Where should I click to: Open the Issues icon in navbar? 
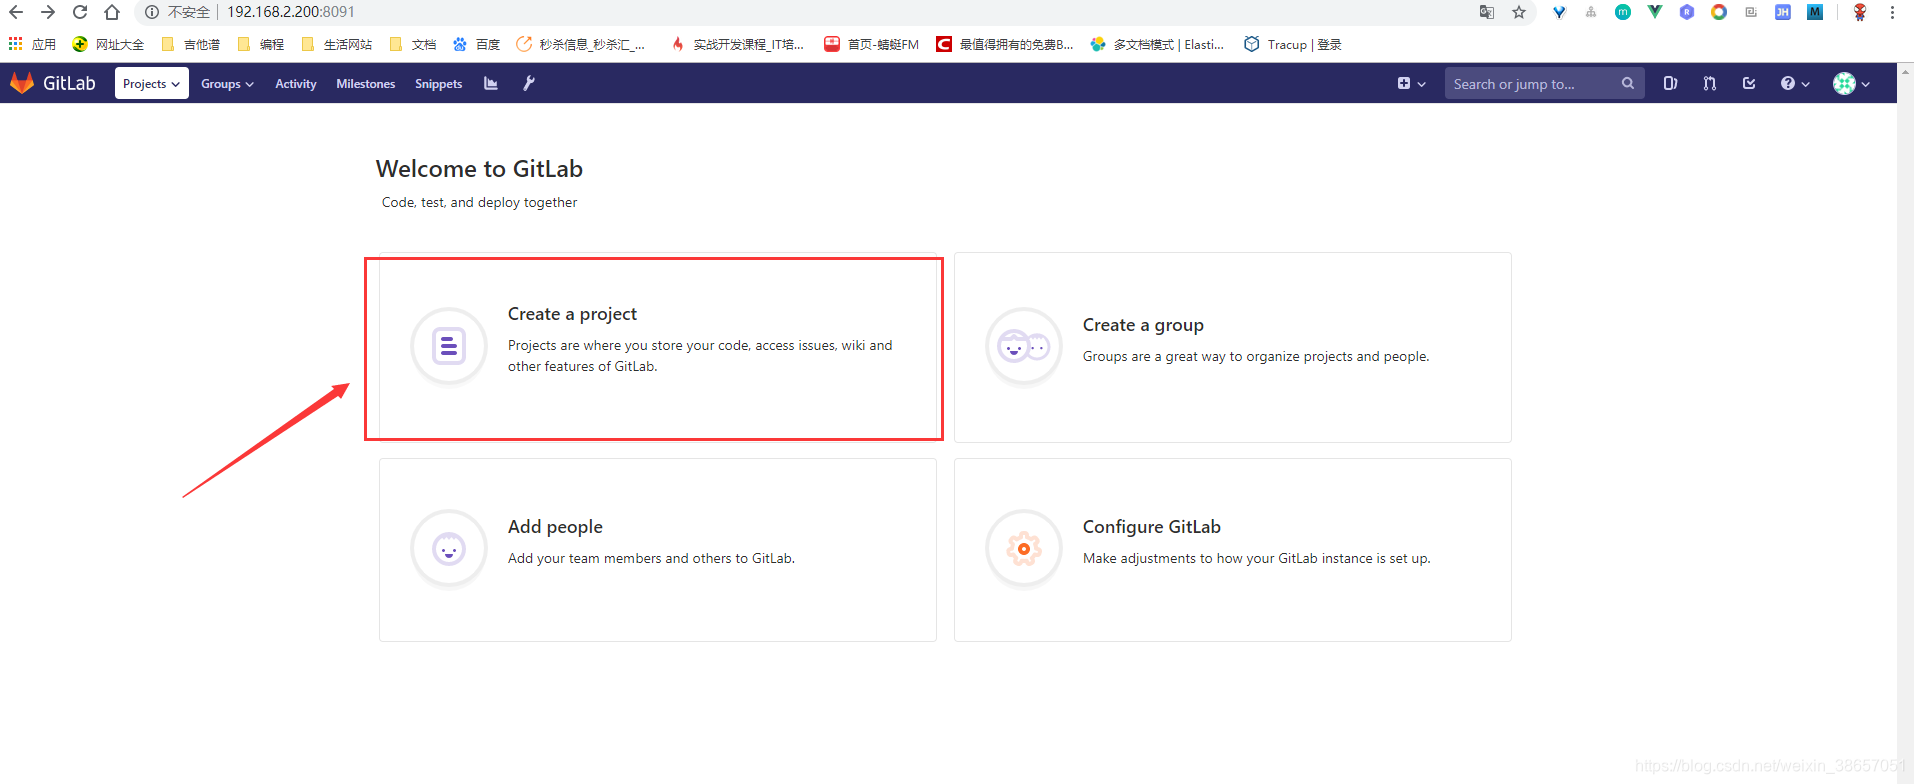point(1670,84)
